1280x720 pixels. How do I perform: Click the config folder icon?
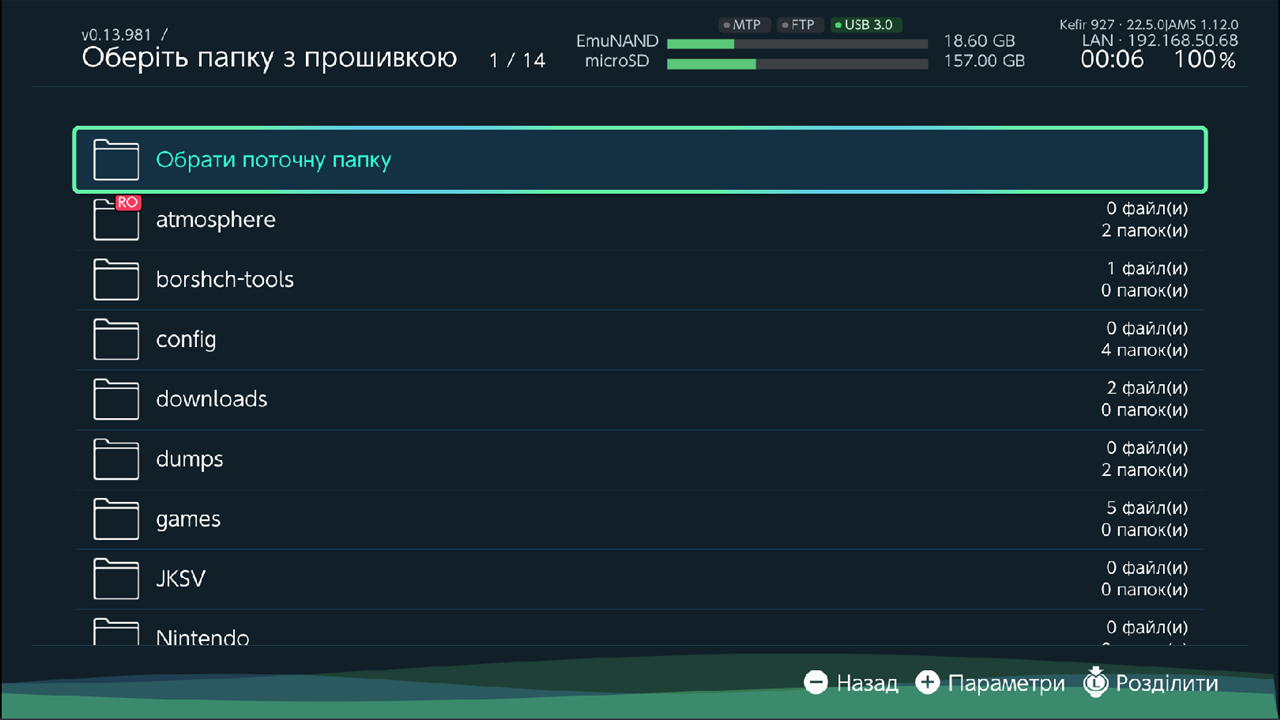point(116,340)
